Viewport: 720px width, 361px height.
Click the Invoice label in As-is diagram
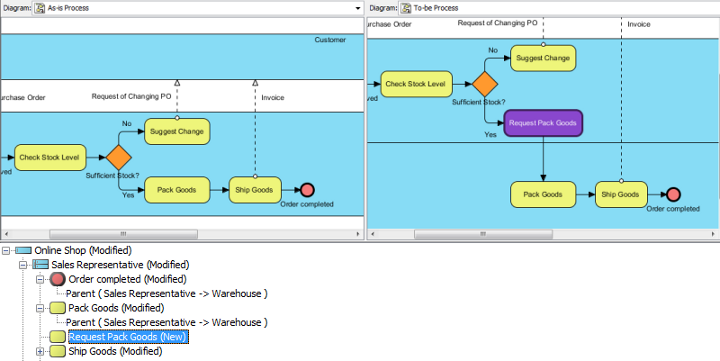coord(273,97)
